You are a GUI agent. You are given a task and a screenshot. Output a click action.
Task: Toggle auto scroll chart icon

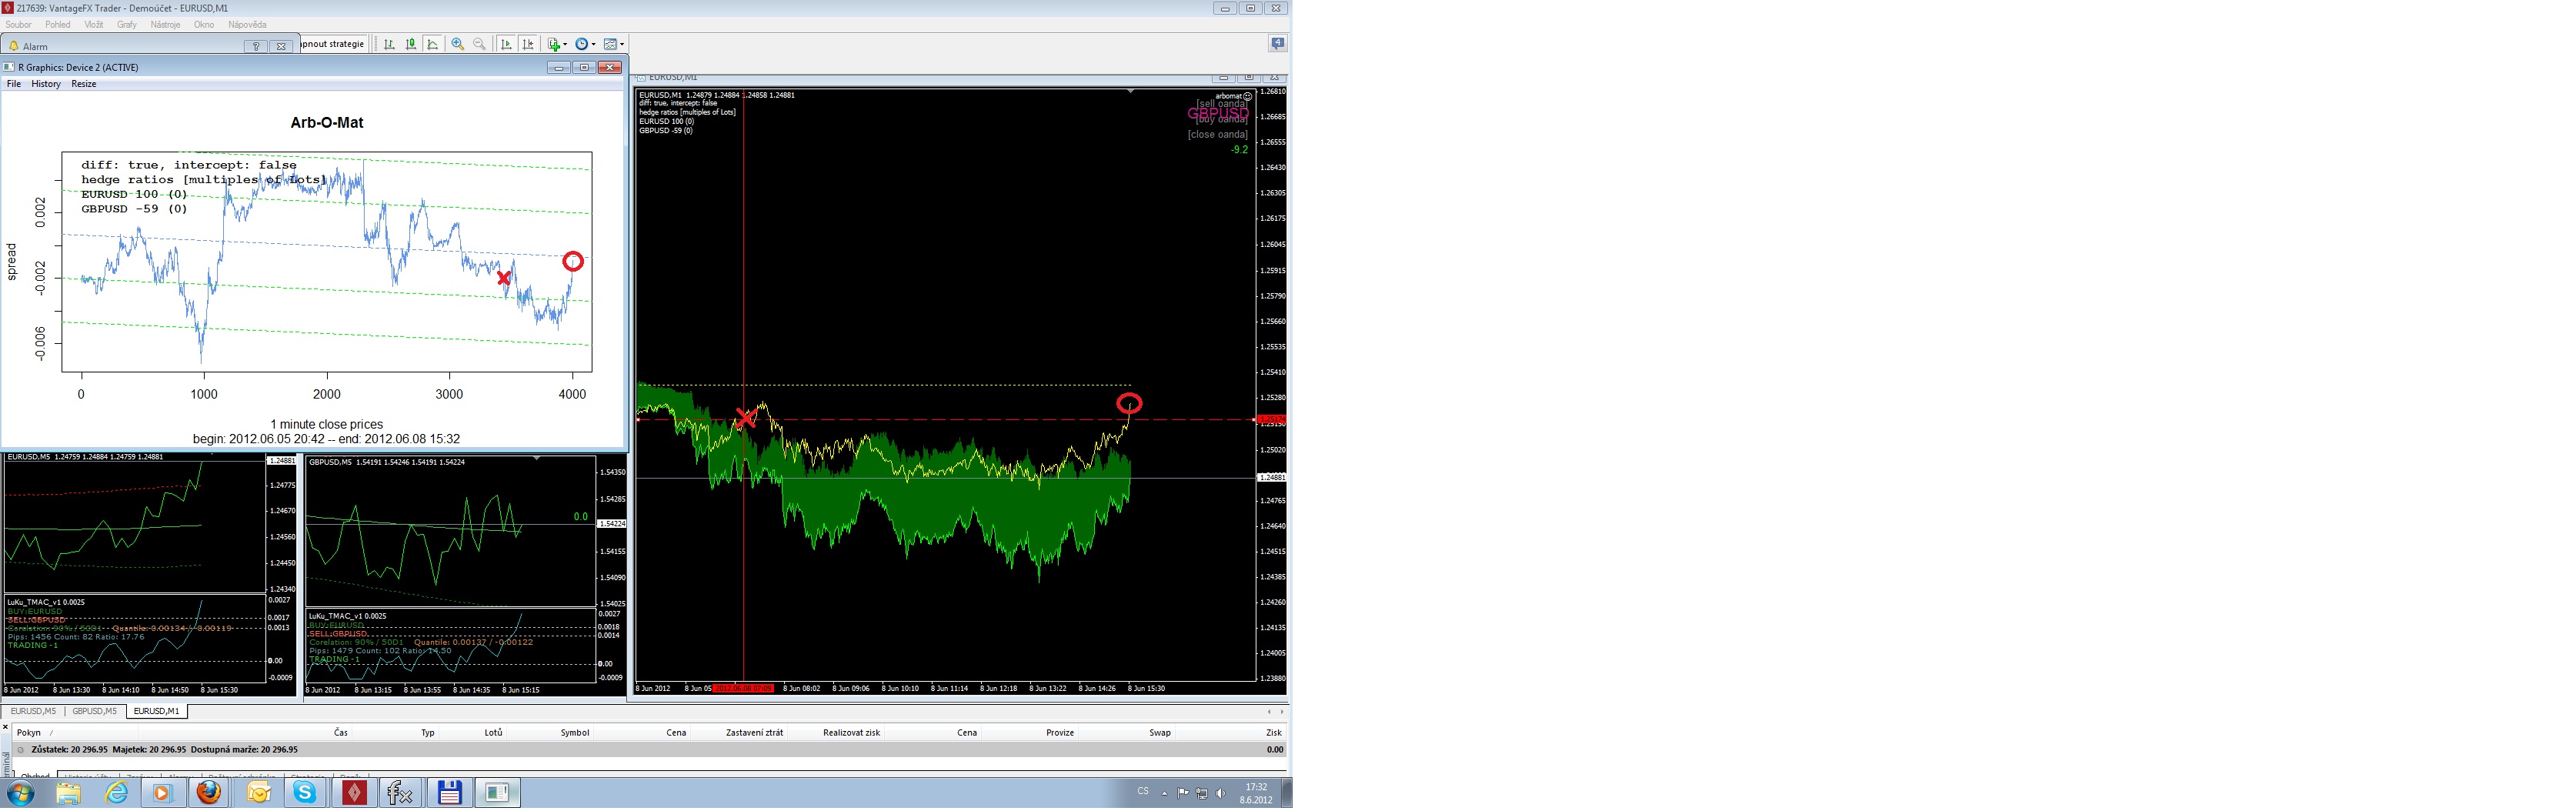click(x=506, y=44)
